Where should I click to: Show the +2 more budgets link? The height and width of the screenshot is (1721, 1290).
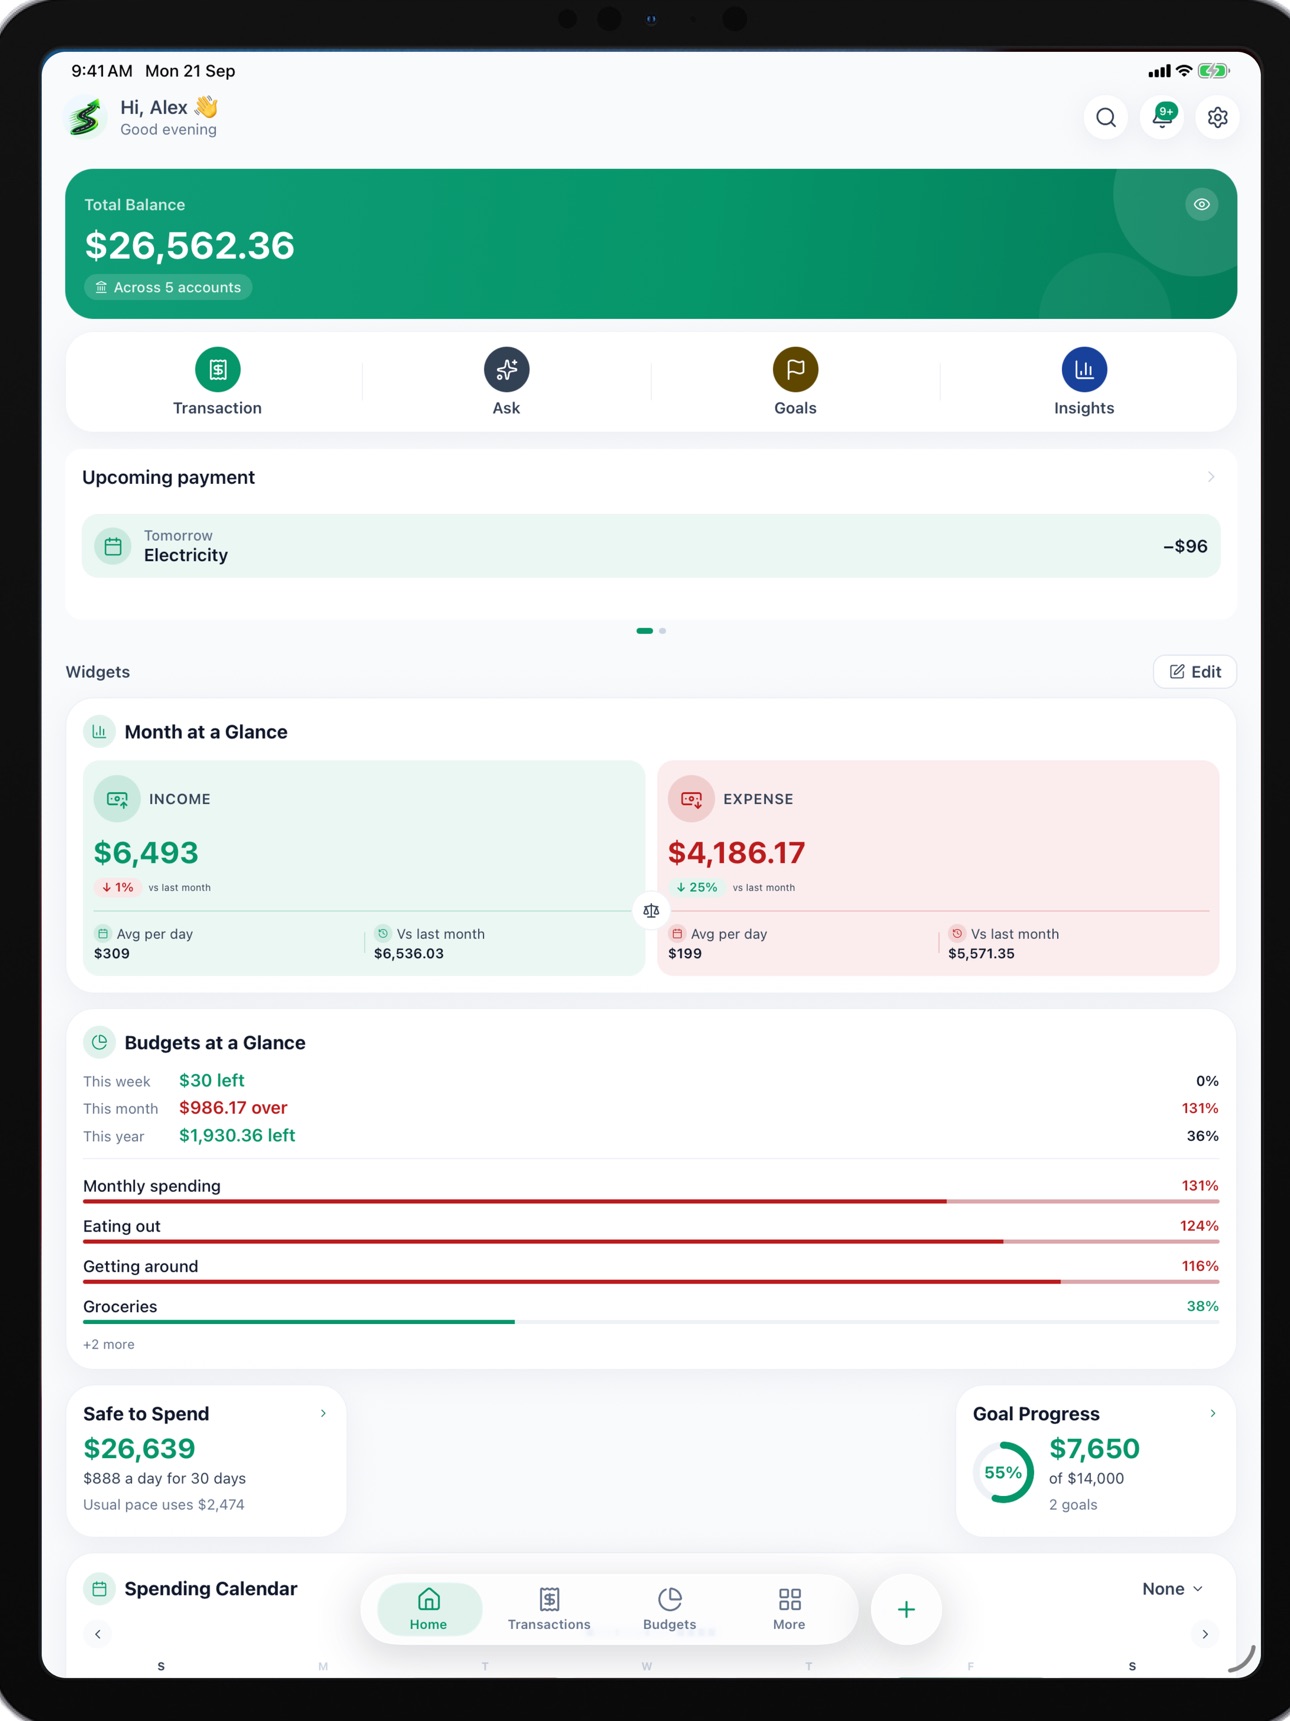[108, 1345]
